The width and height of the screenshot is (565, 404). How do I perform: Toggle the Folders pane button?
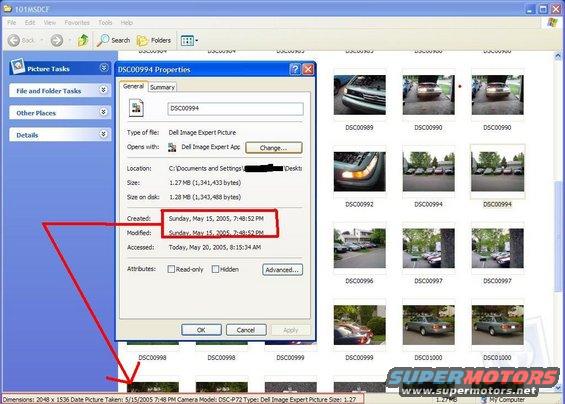[154, 40]
